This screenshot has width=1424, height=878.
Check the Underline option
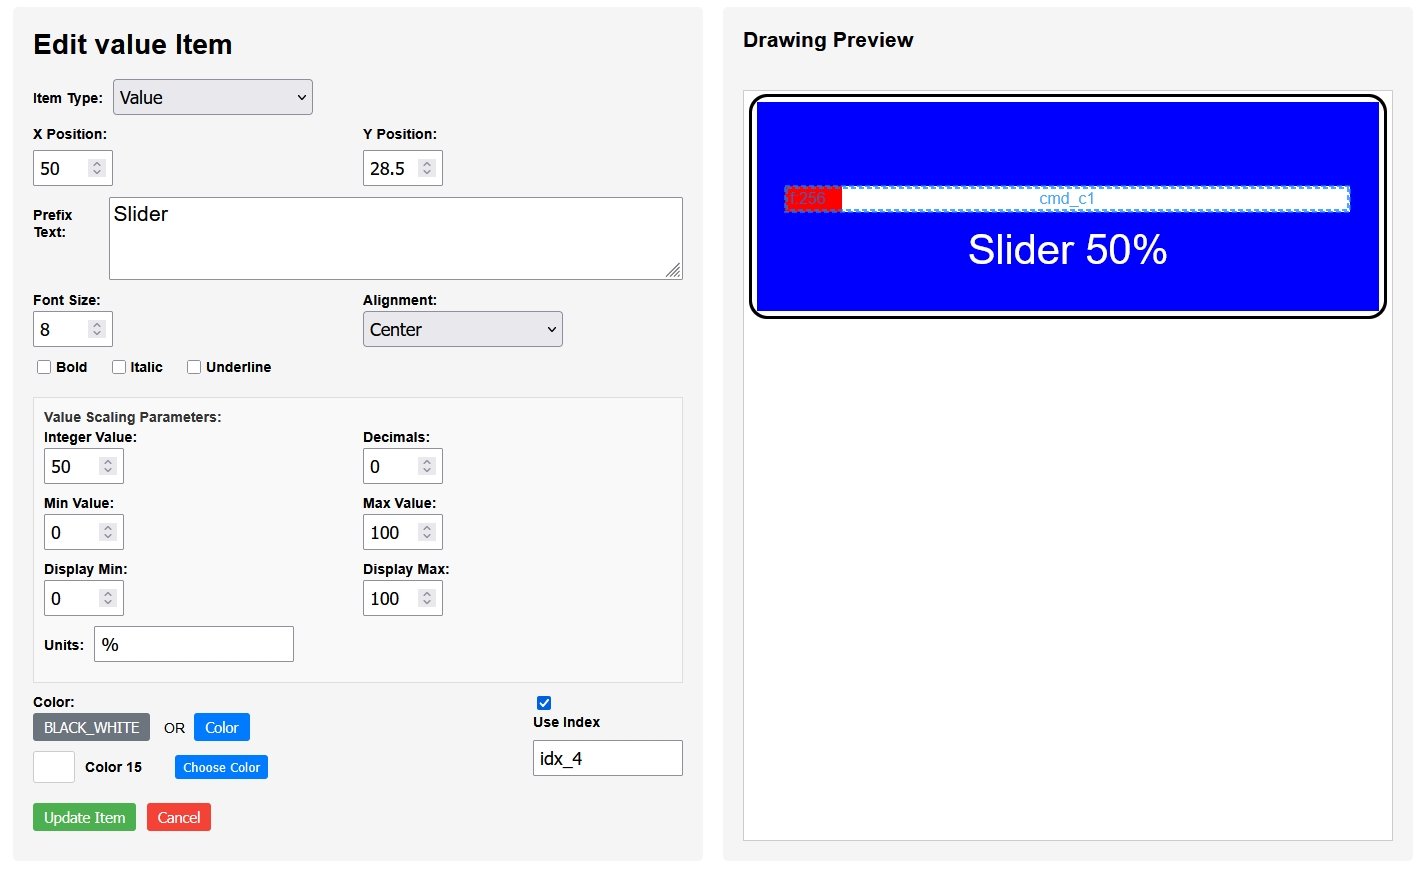(194, 367)
